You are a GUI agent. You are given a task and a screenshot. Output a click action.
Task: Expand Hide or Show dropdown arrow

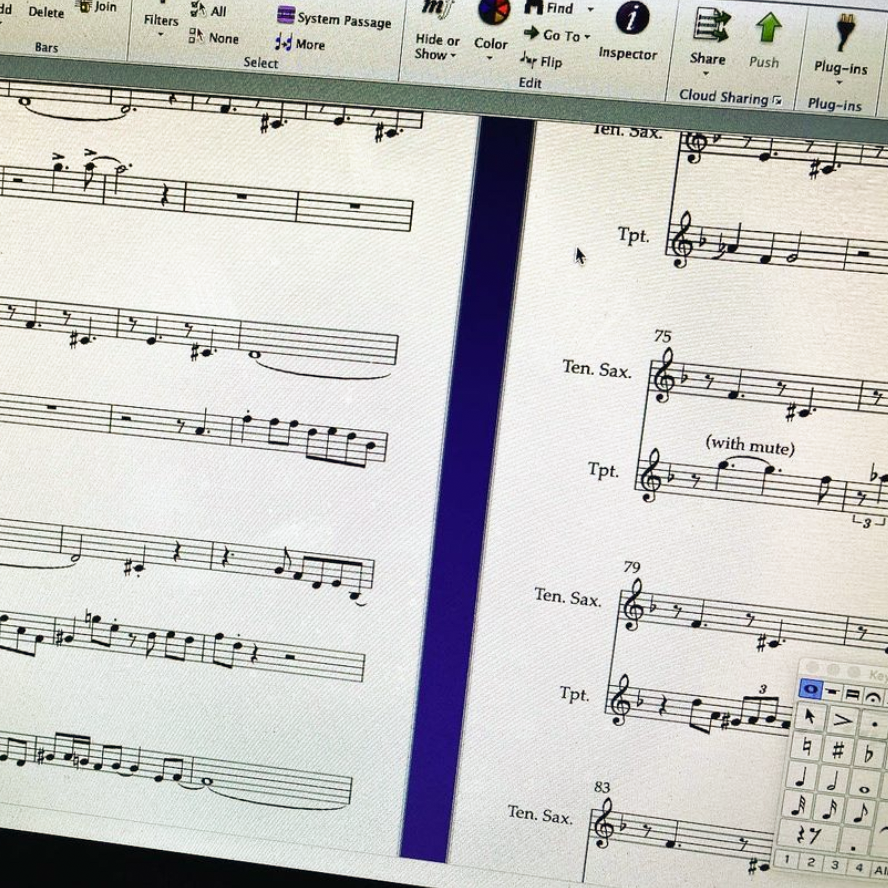[453, 55]
